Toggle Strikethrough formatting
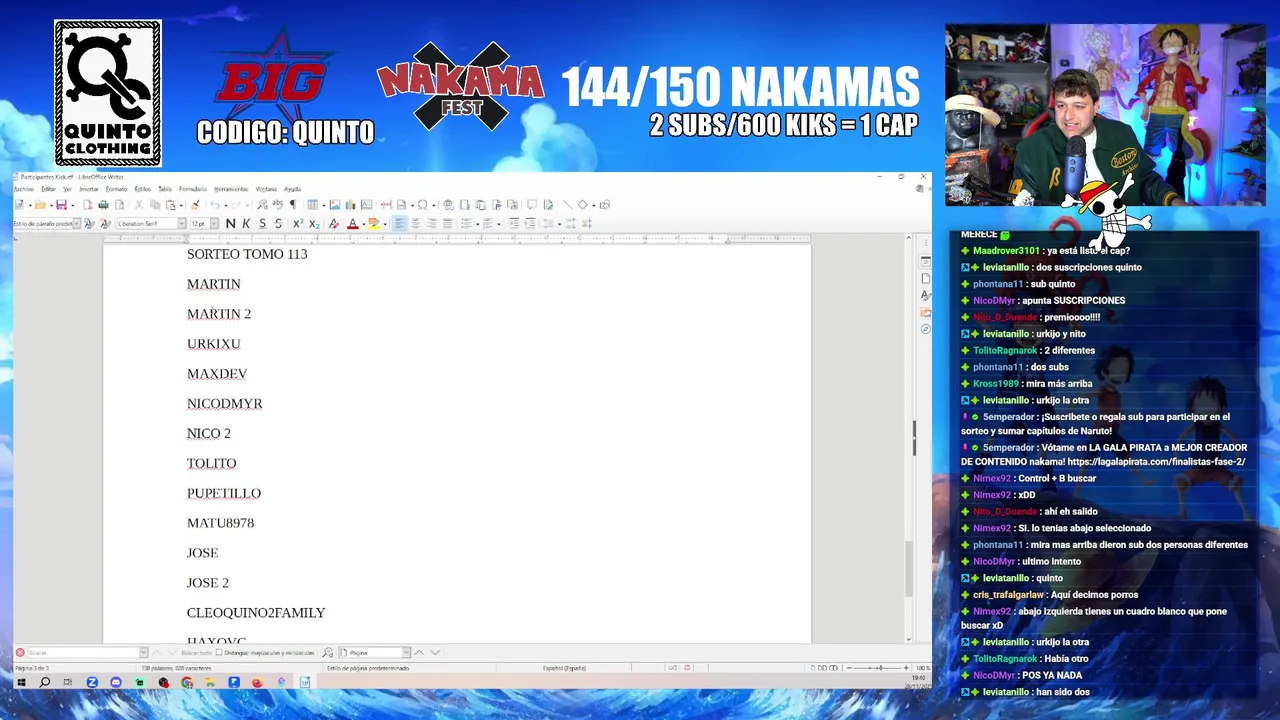Image resolution: width=1280 pixels, height=720 pixels. (x=278, y=224)
